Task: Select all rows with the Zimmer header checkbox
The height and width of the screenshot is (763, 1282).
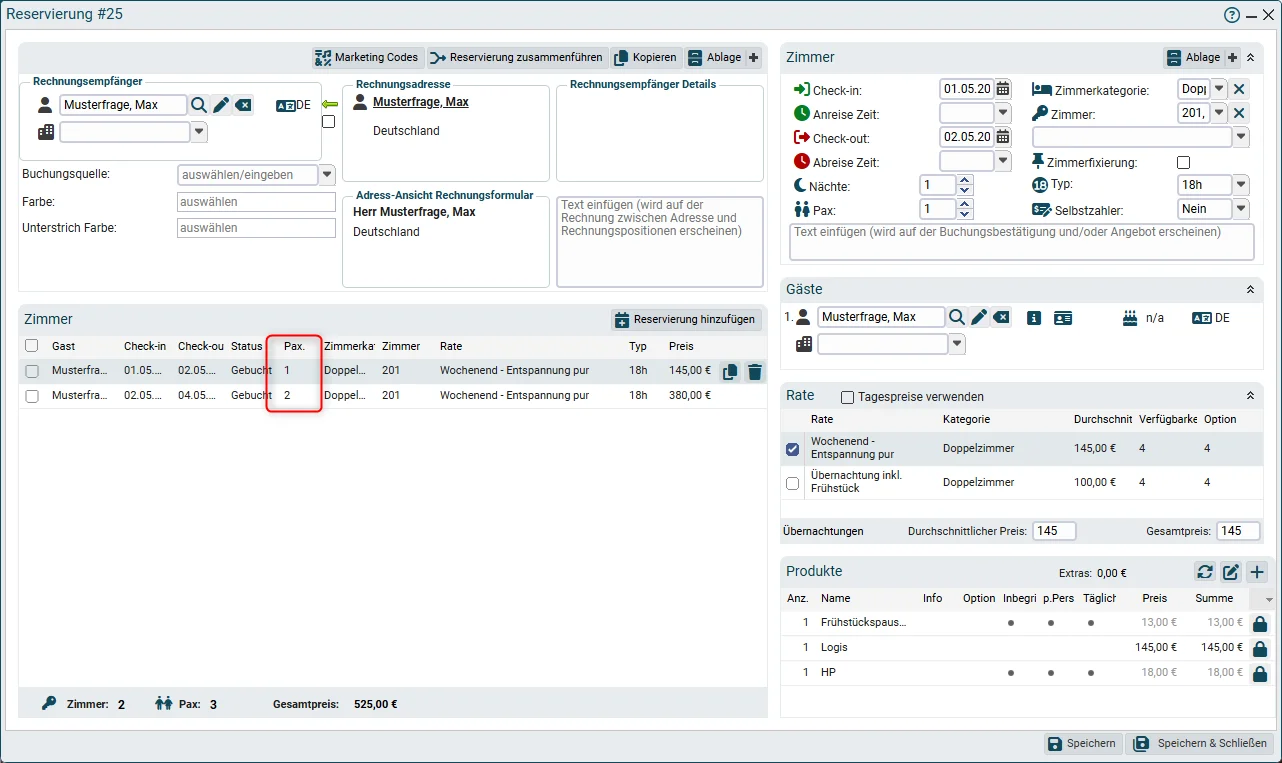Action: (32, 346)
